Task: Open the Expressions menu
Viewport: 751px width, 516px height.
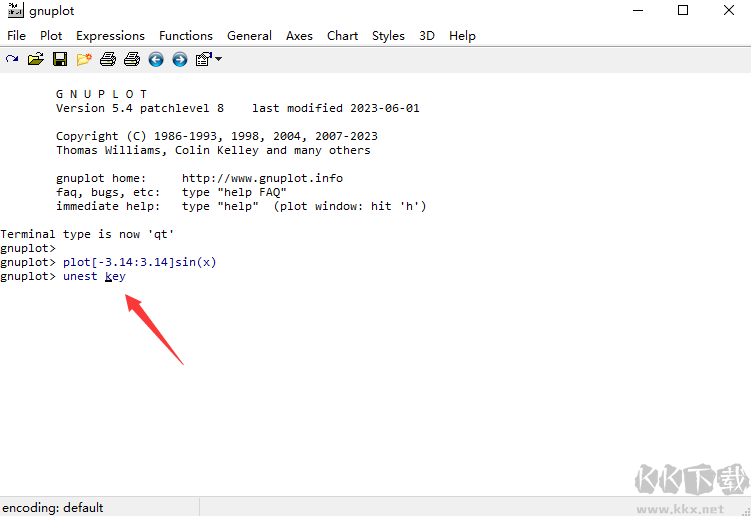Action: point(110,35)
